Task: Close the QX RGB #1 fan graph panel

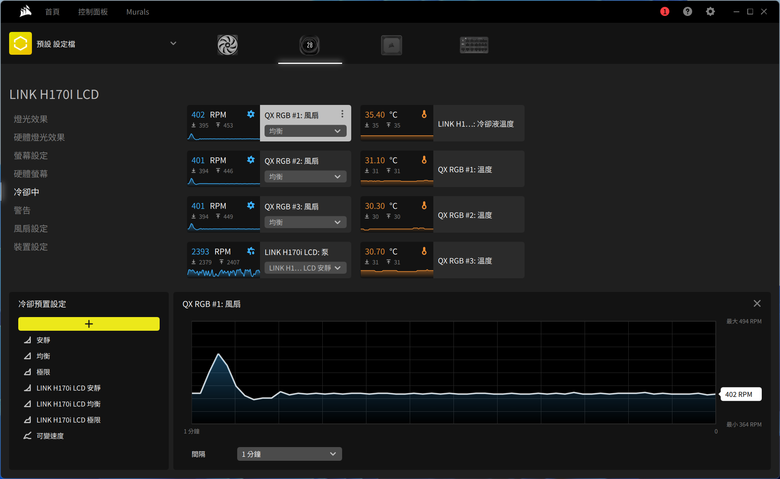Action: coord(757,303)
